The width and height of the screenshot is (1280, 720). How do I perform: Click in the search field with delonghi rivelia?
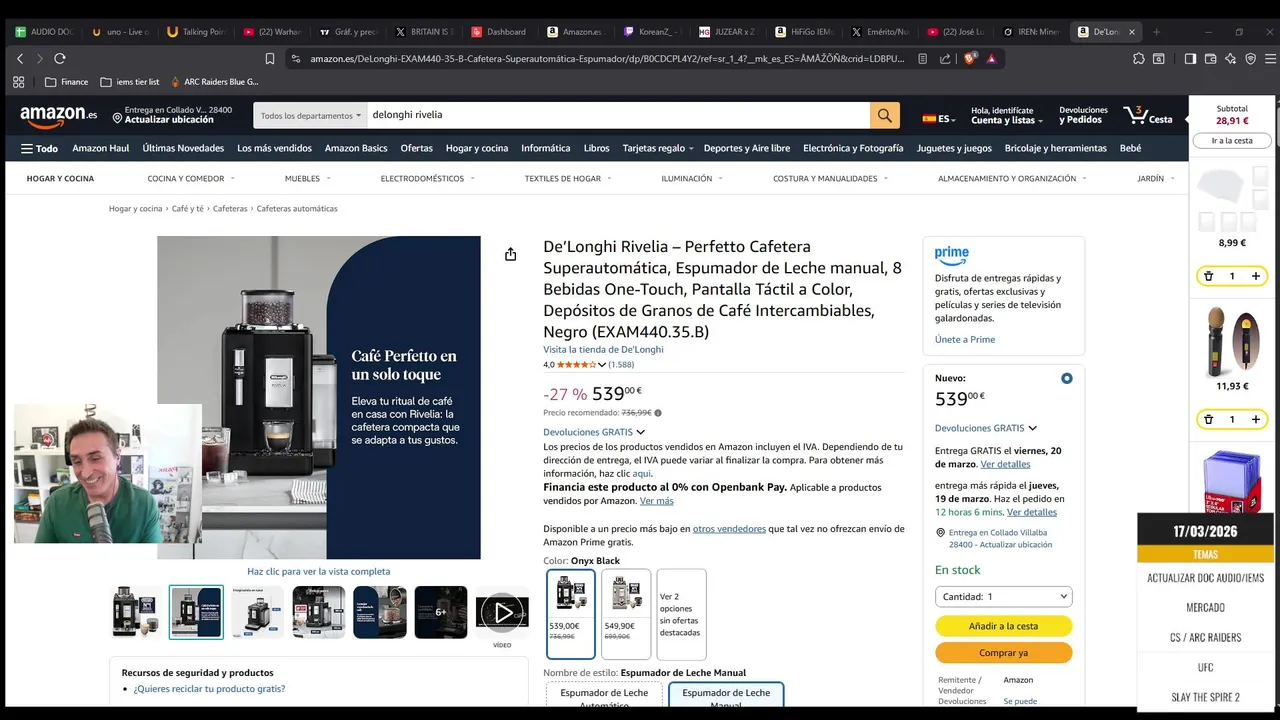tap(618, 115)
